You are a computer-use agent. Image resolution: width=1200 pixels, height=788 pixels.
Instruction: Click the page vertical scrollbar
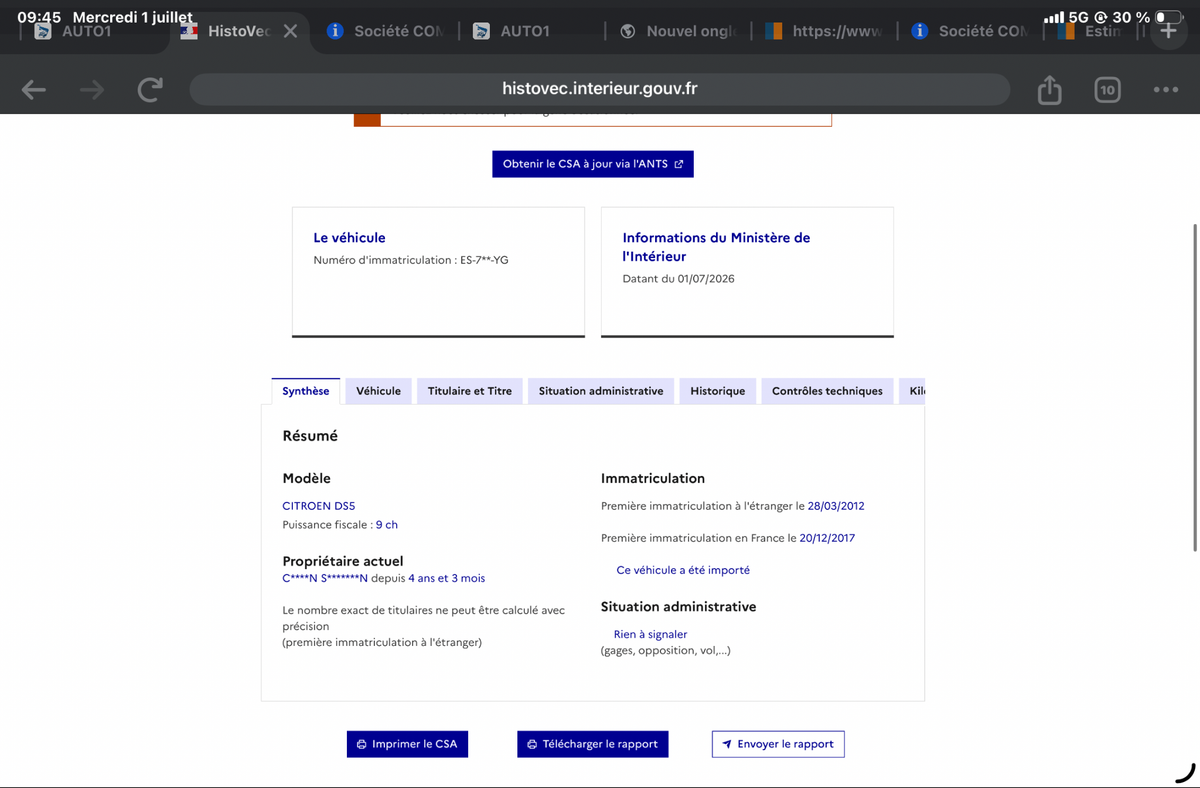click(1195, 386)
